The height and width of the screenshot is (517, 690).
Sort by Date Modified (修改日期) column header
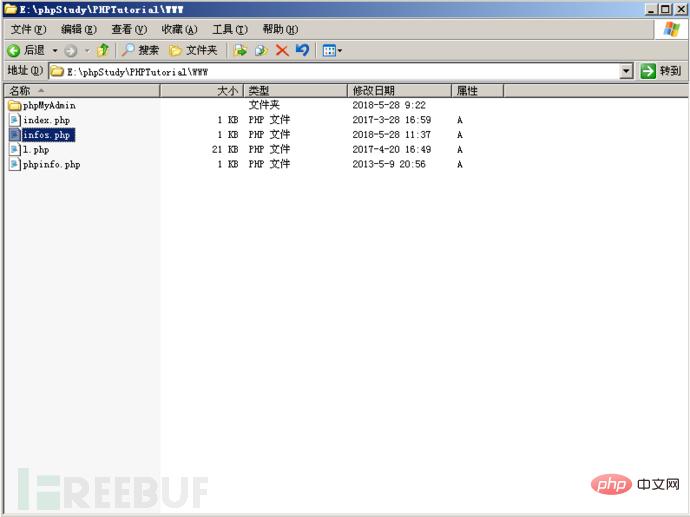[400, 91]
